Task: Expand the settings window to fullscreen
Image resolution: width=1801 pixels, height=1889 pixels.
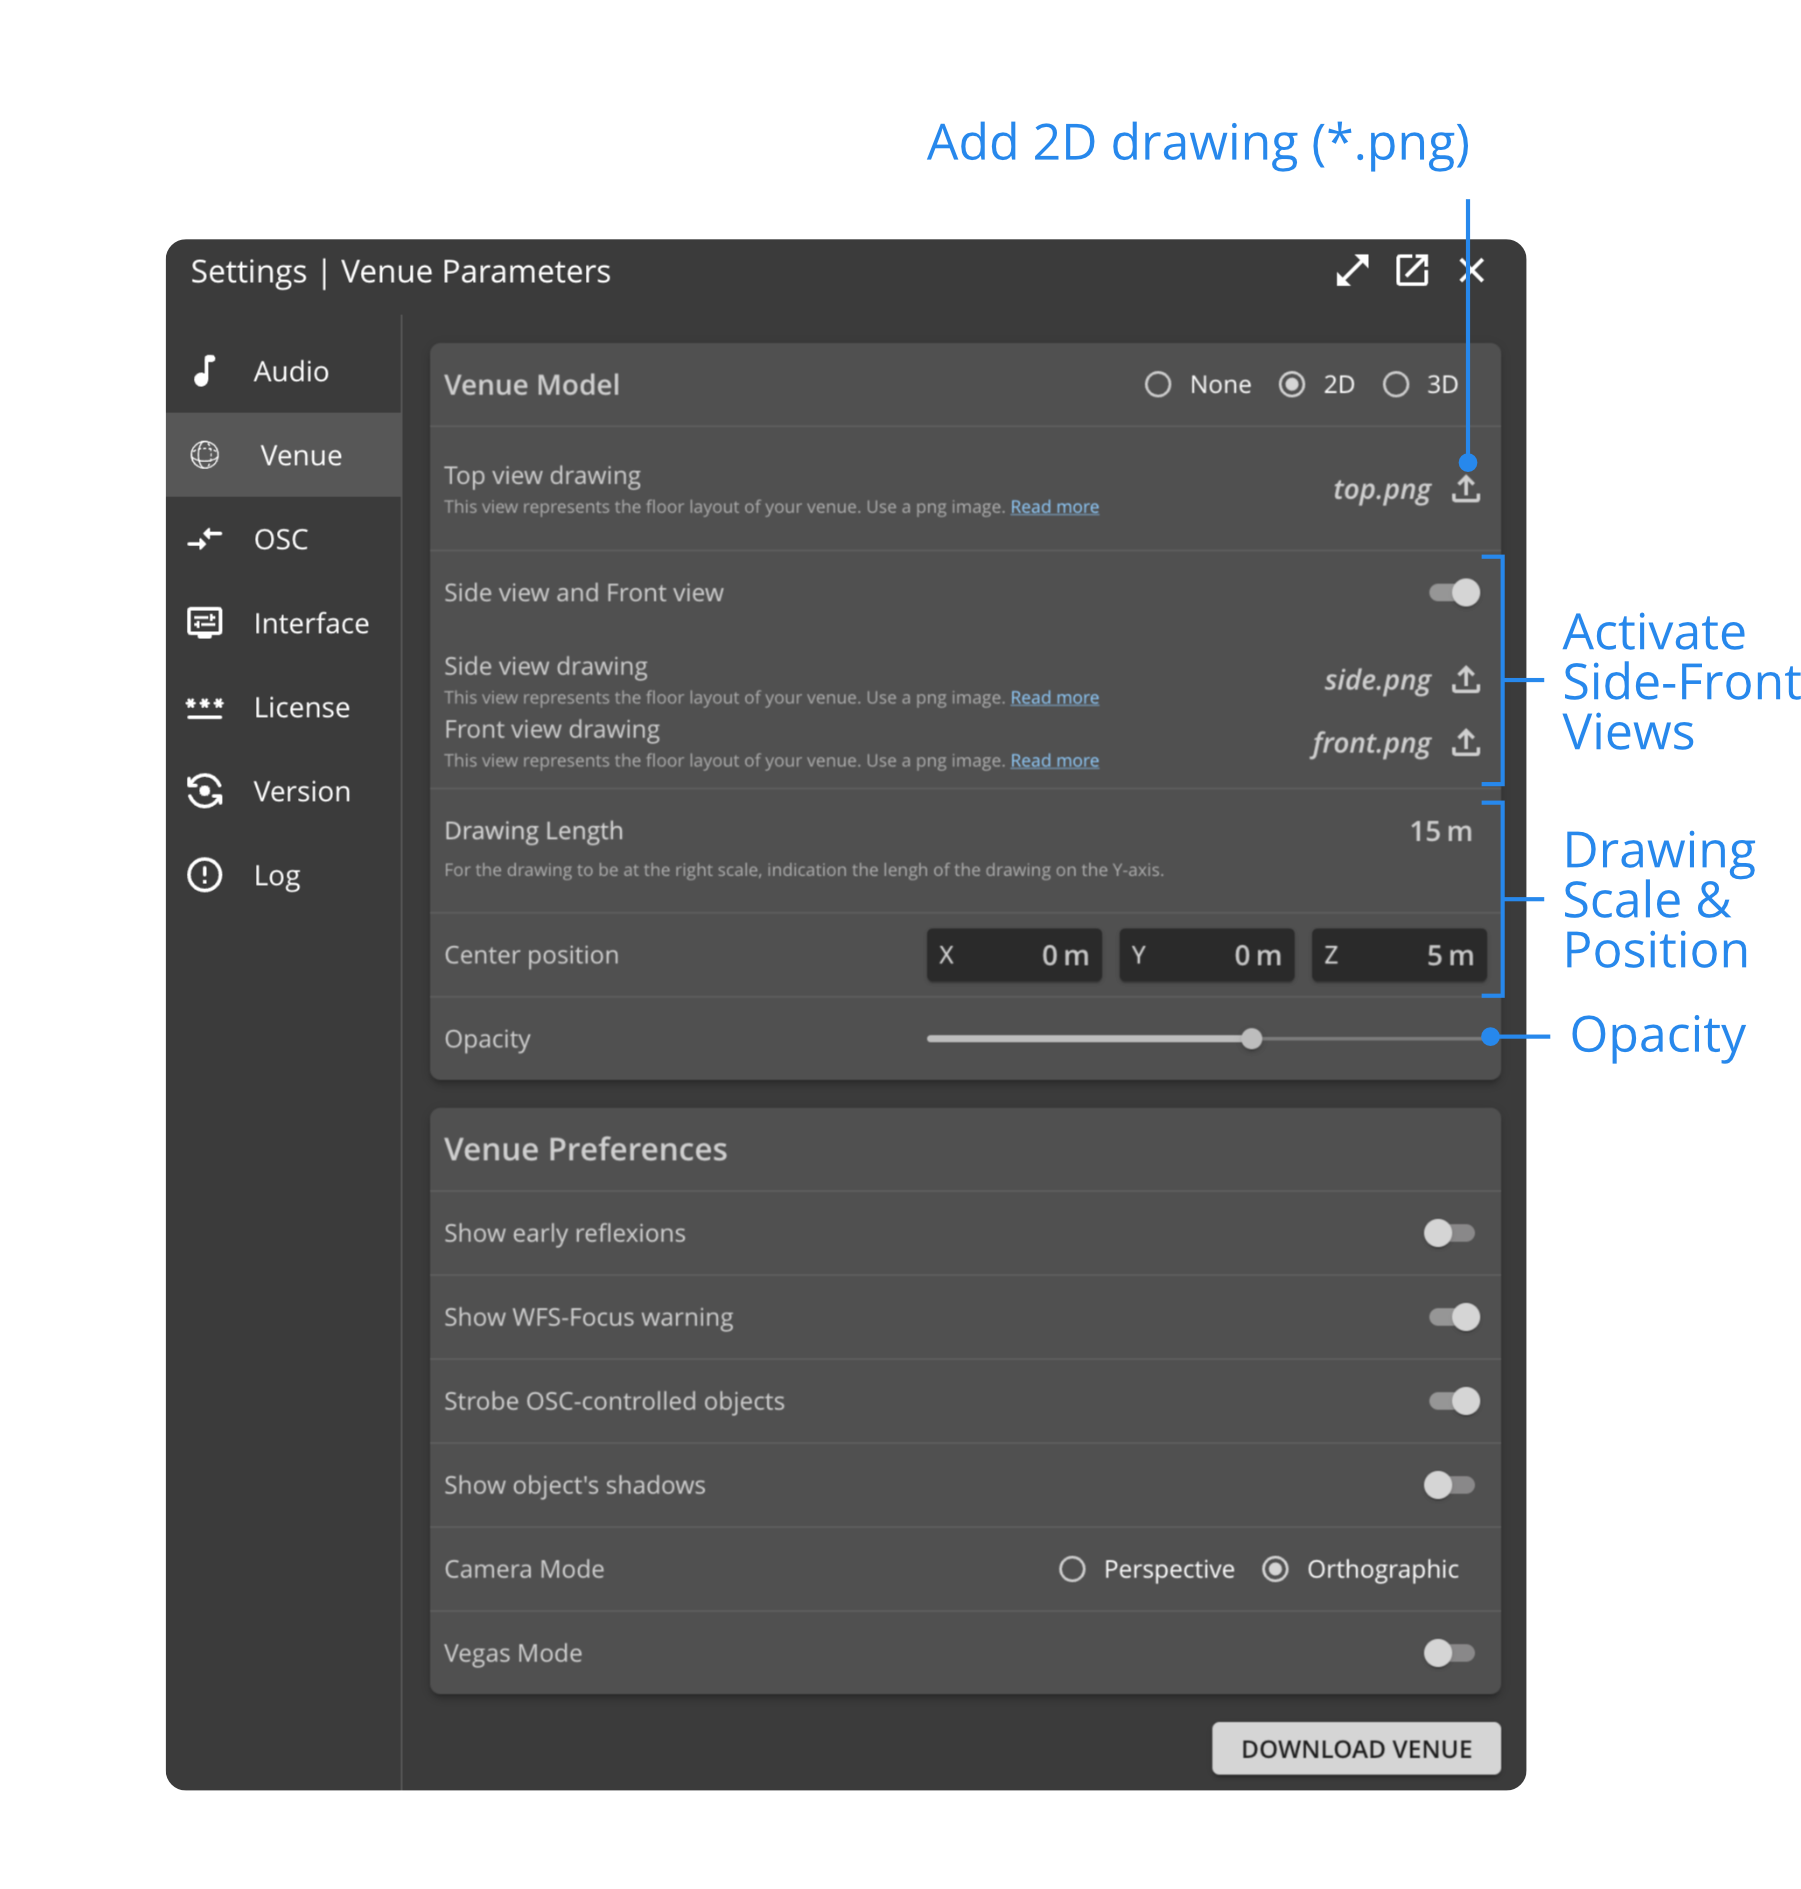Action: pos(1352,271)
